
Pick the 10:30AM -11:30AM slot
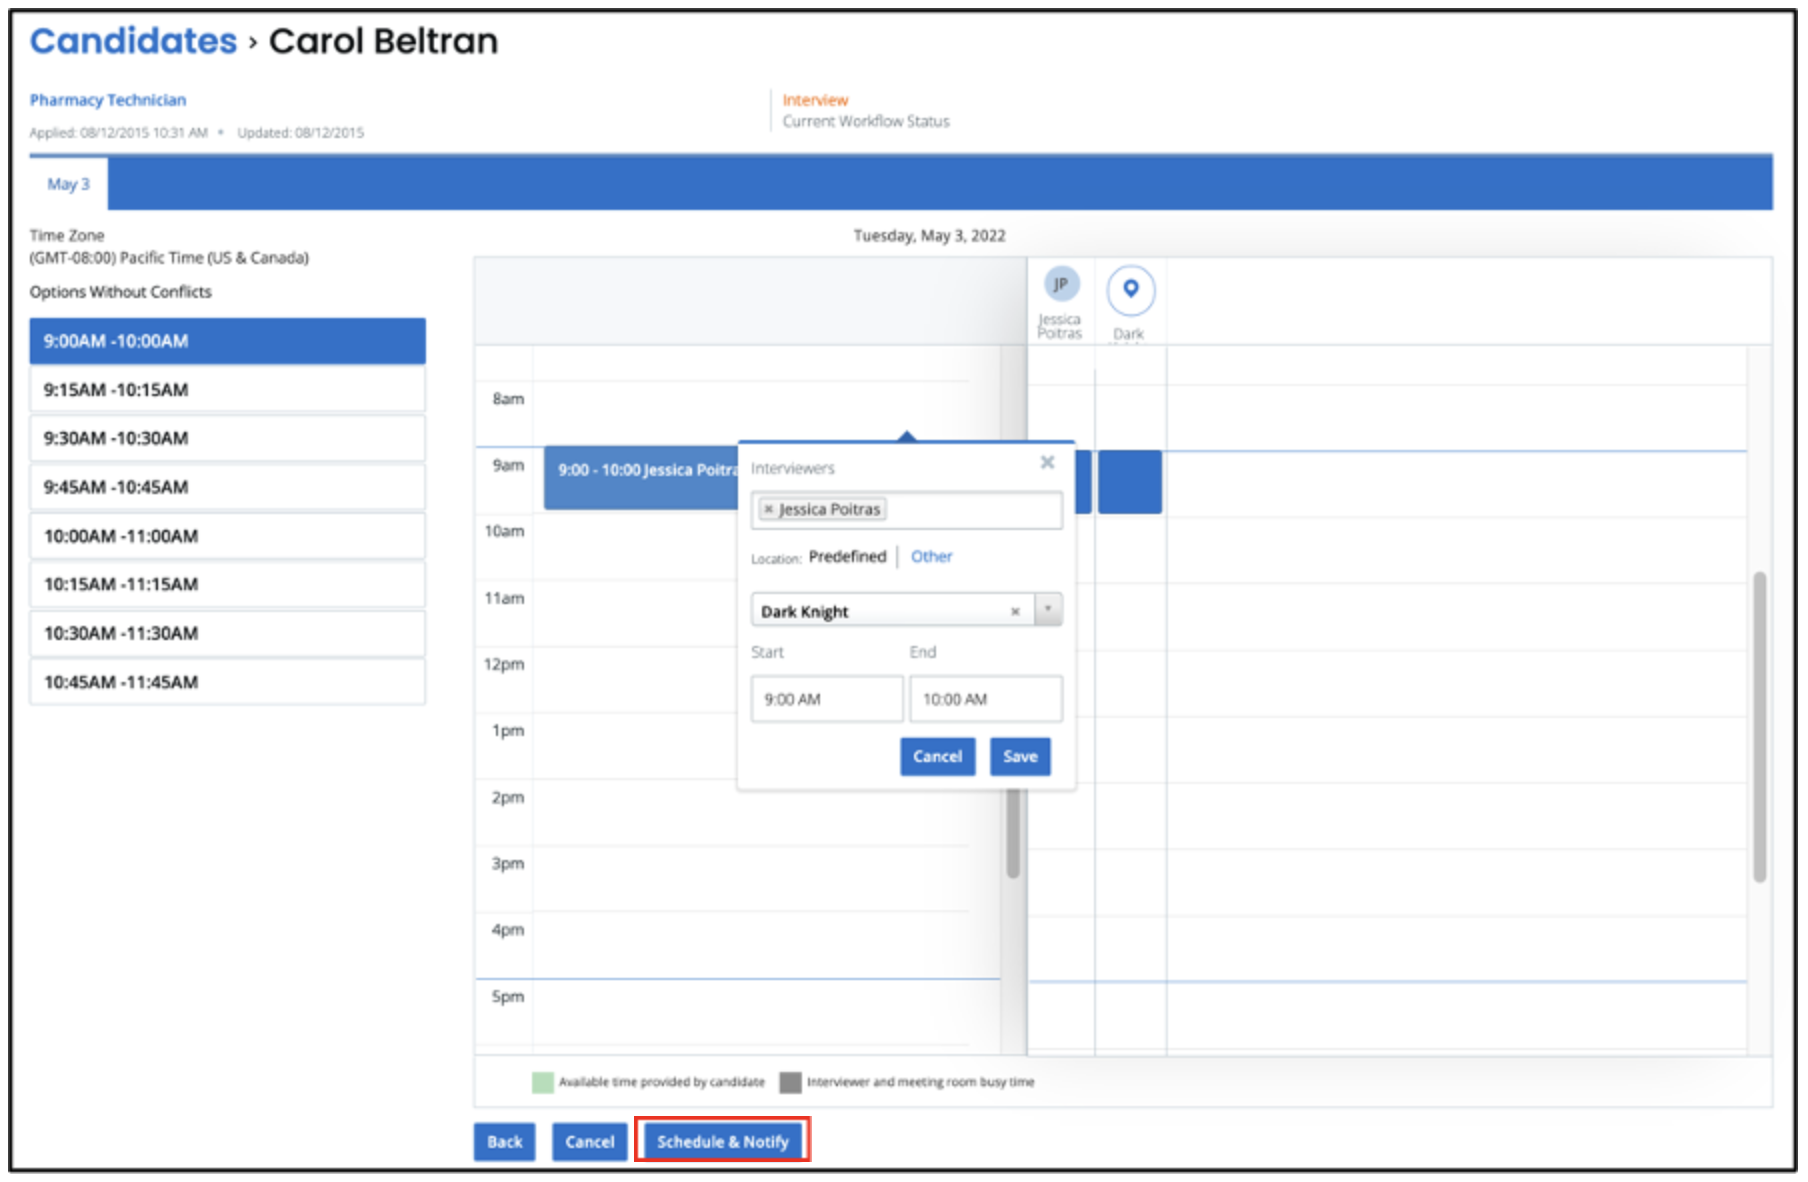click(x=227, y=633)
